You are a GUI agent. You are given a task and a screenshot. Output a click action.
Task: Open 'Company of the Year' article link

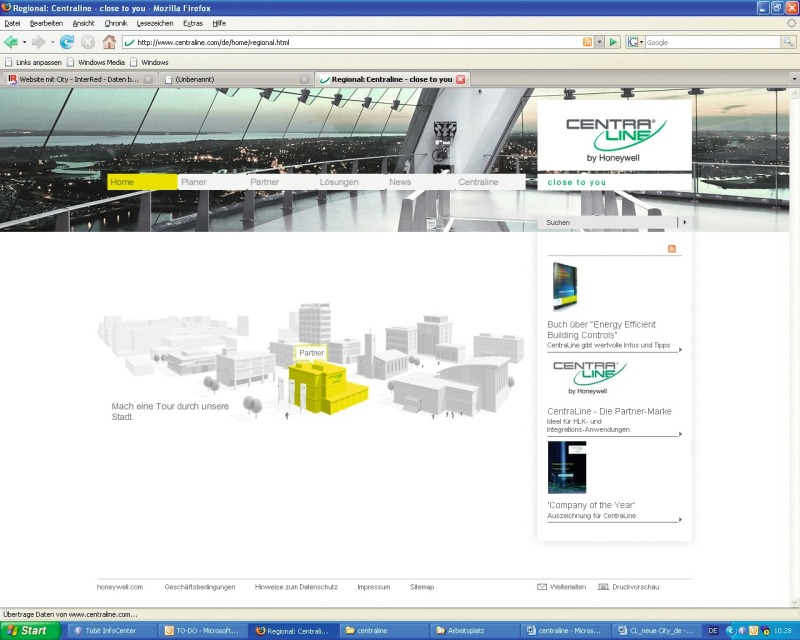591,505
